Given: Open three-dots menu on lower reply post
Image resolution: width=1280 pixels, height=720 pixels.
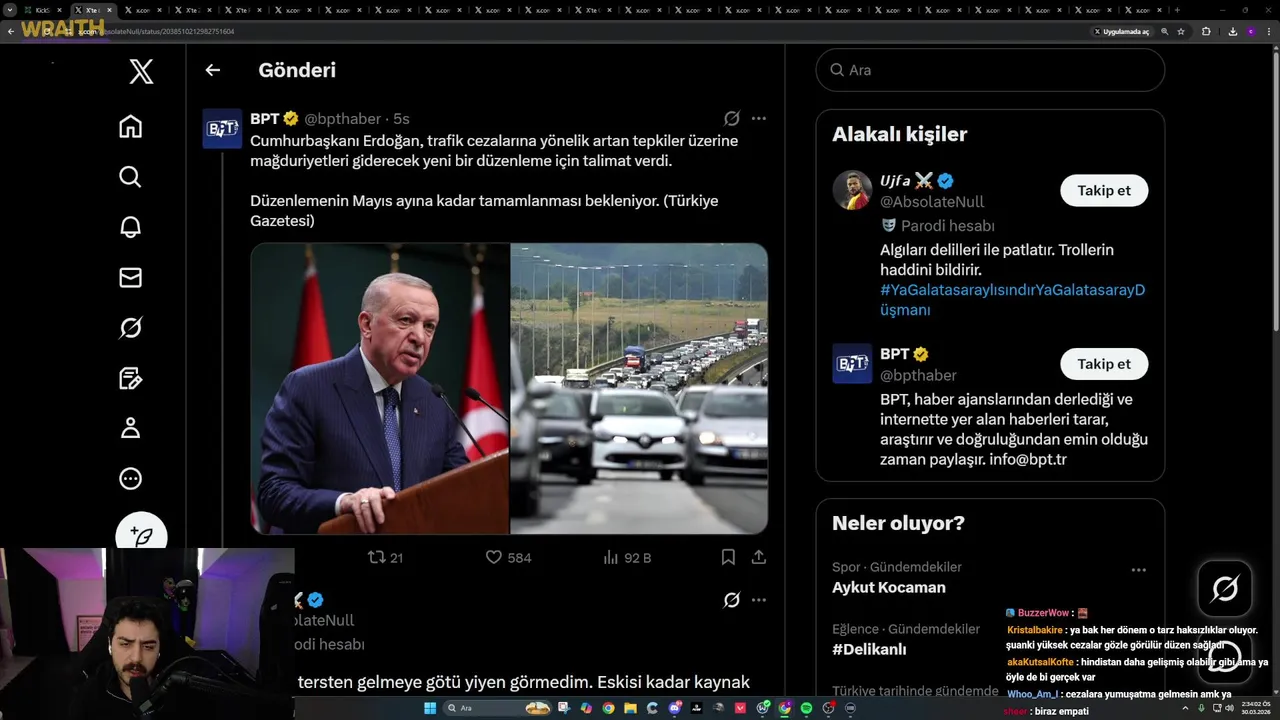Looking at the screenshot, I should [759, 600].
